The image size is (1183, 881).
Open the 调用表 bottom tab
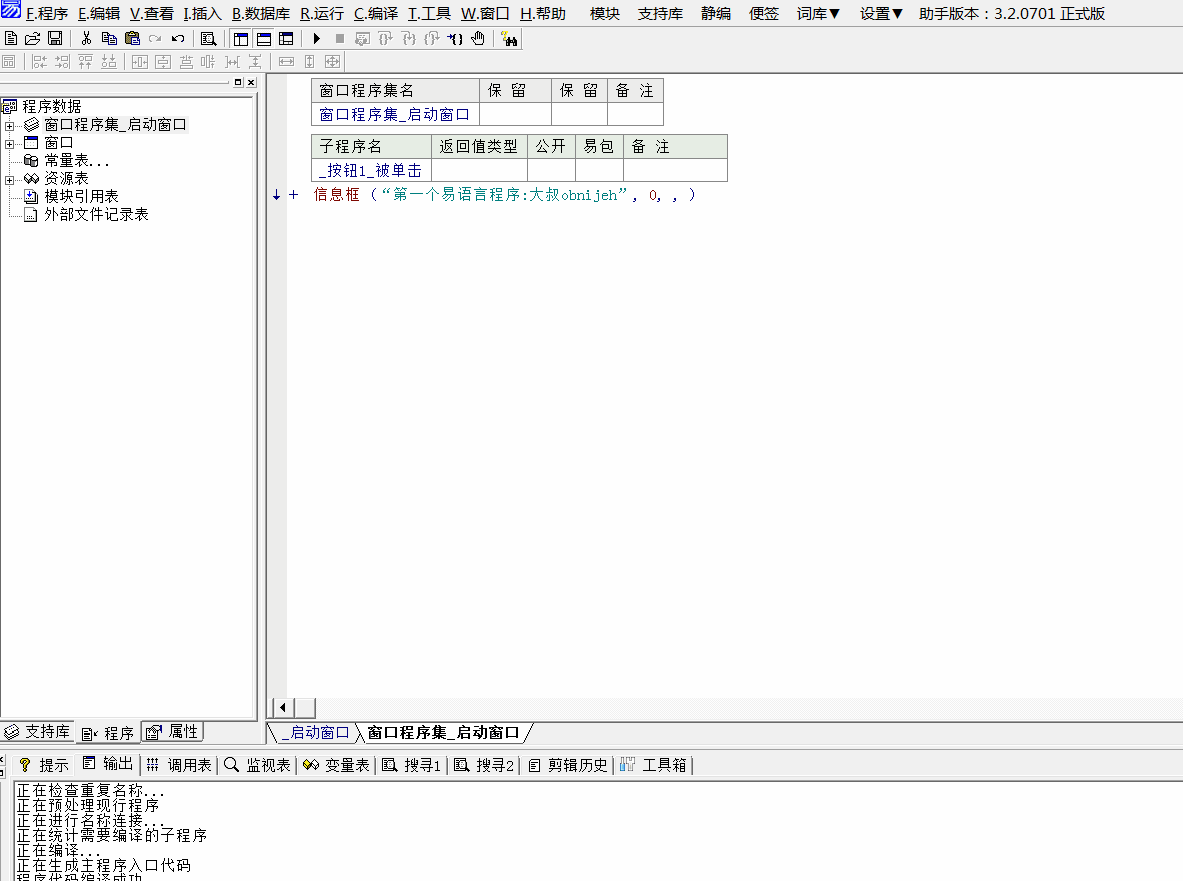179,765
